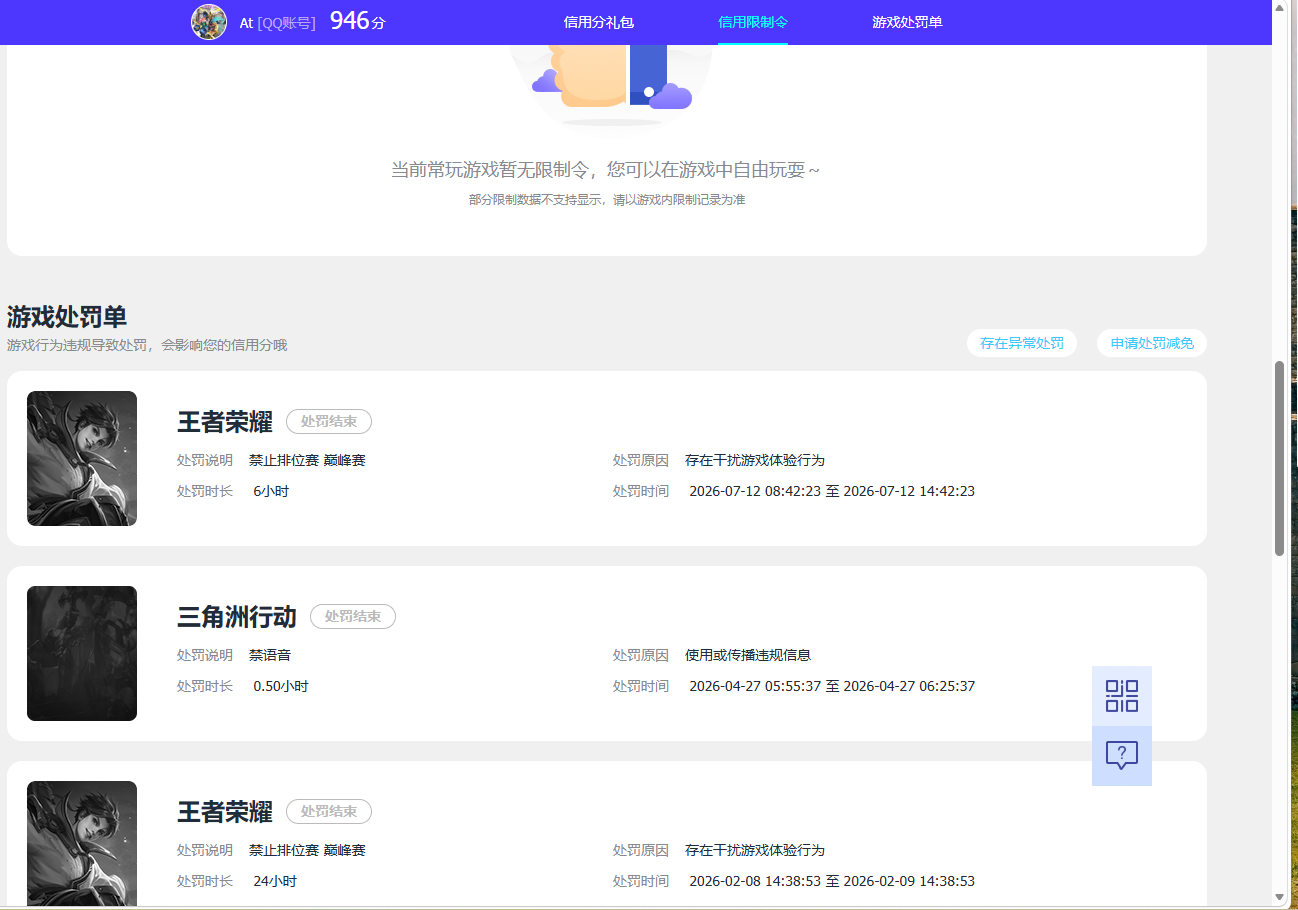Click the 申请处罚减免 button
The width and height of the screenshot is (1298, 910).
click(x=1152, y=343)
